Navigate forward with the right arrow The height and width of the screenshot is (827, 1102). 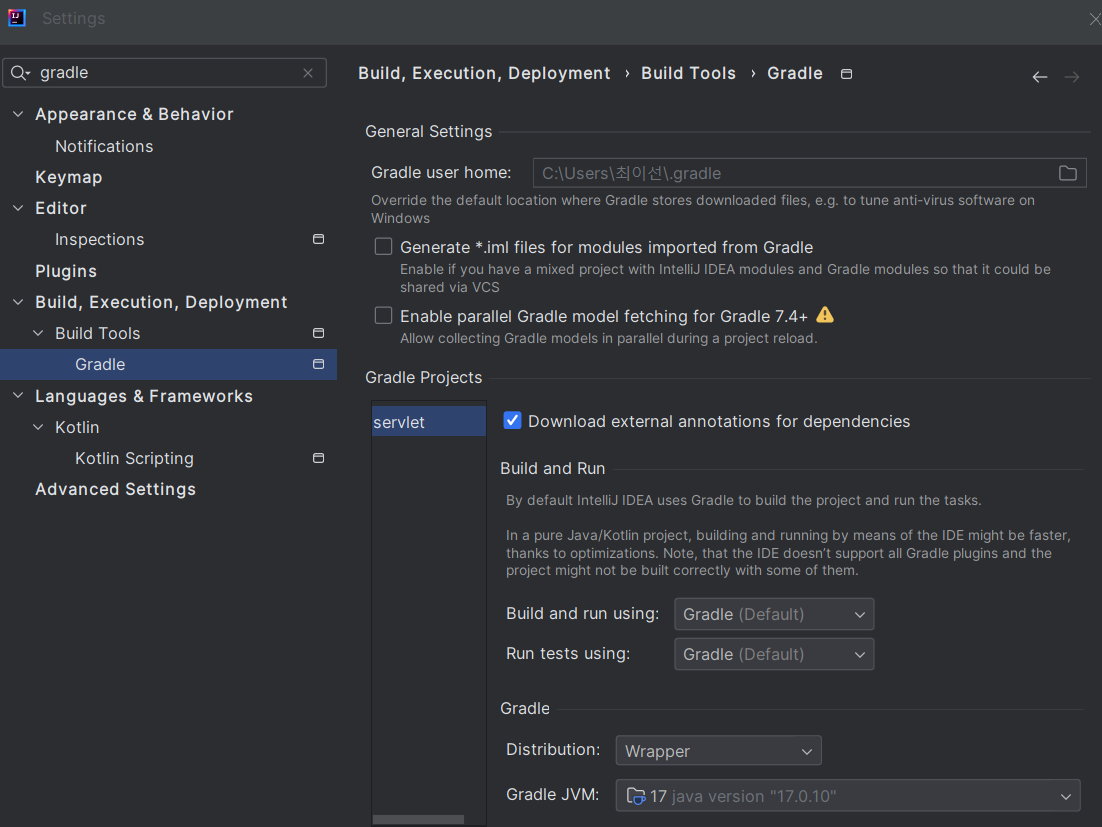click(x=1072, y=77)
